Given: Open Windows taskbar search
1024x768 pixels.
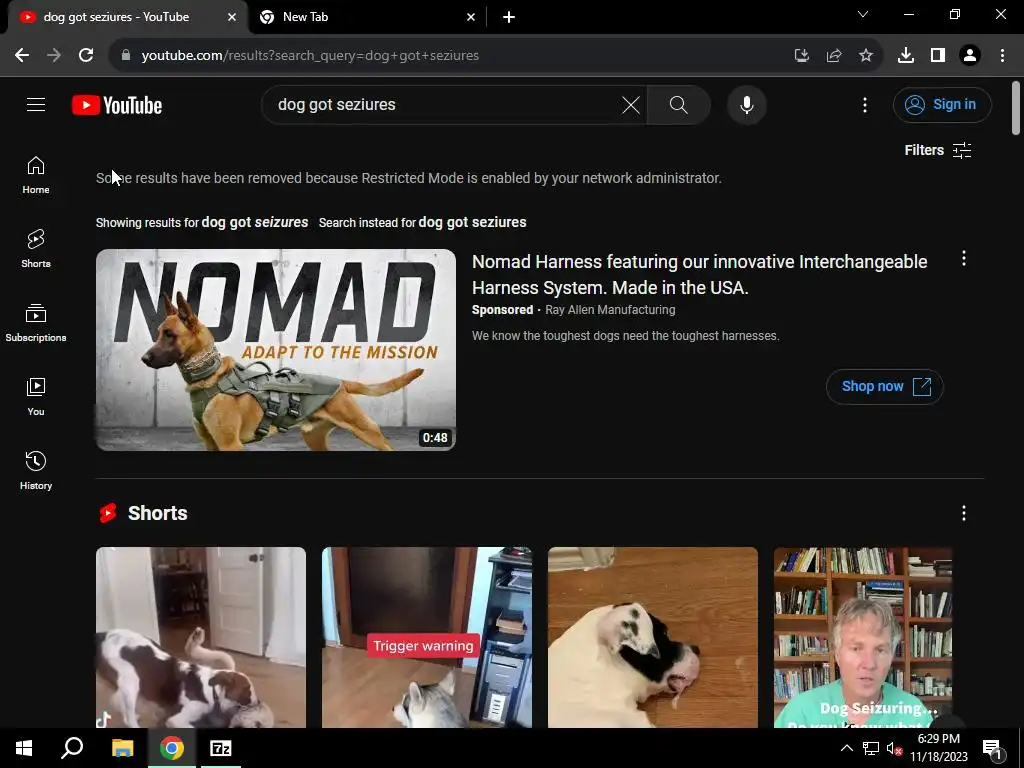Looking at the screenshot, I should point(72,748).
